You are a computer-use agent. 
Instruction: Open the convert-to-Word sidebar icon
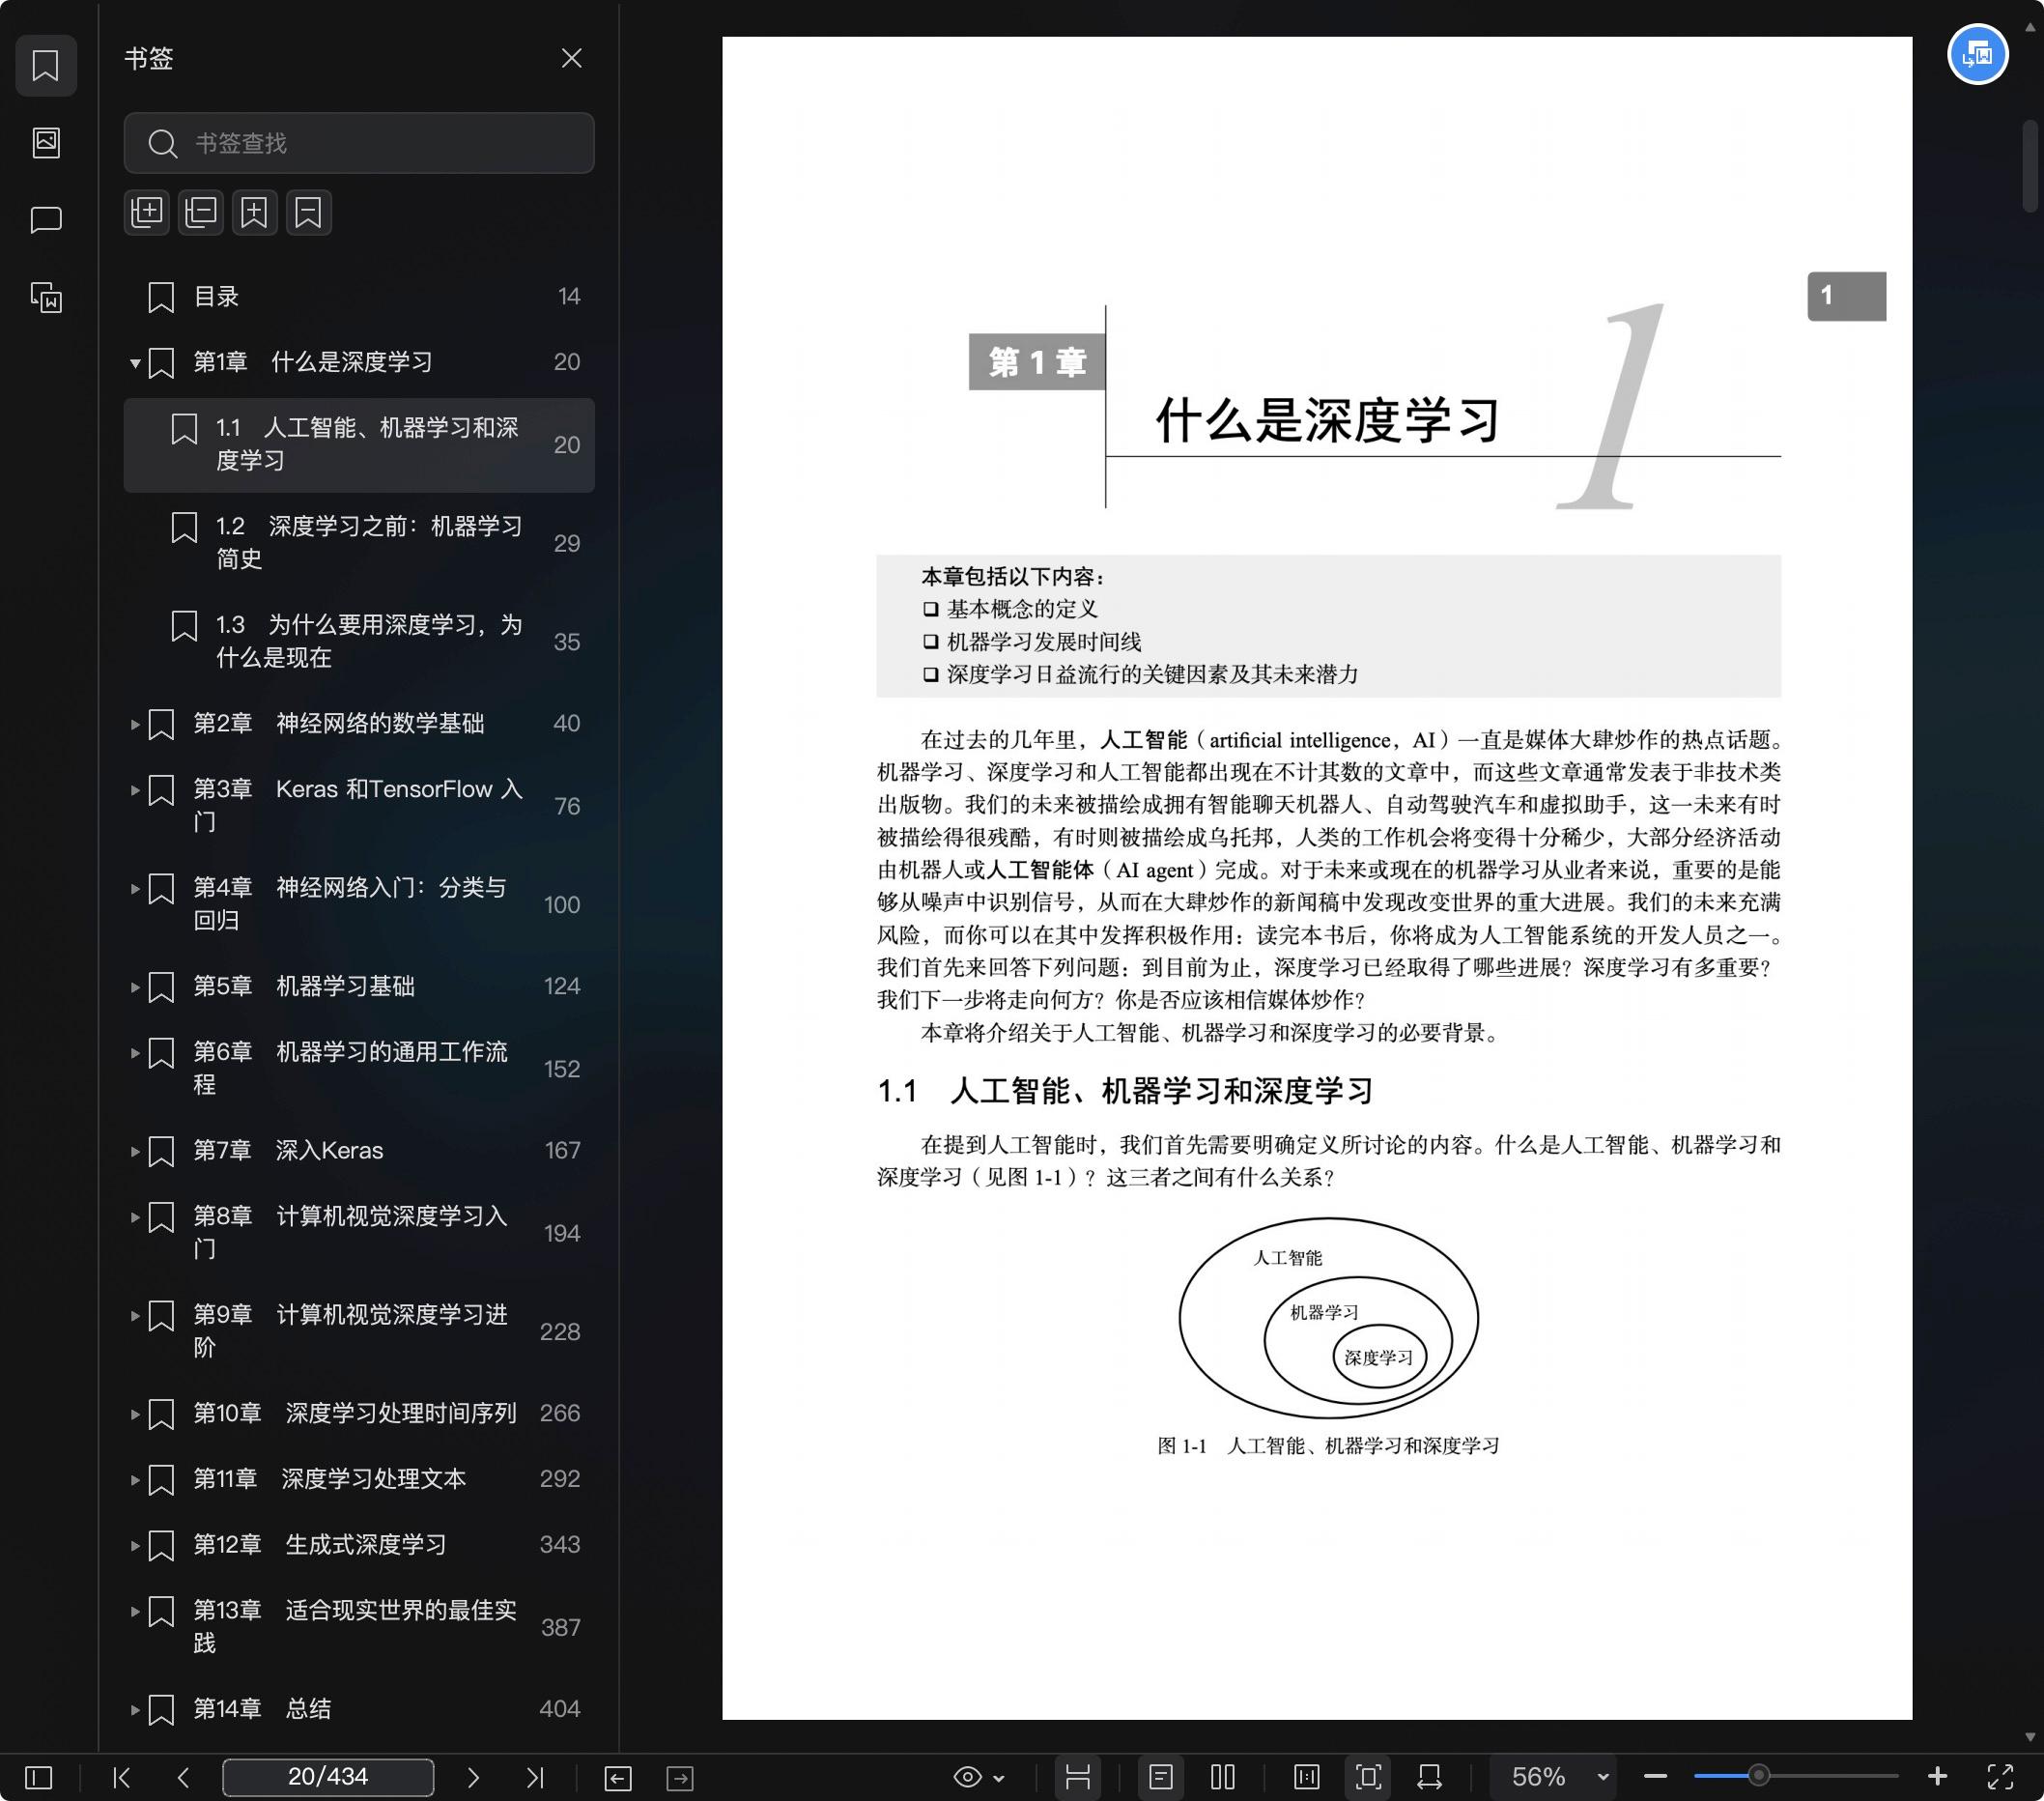tap(46, 297)
